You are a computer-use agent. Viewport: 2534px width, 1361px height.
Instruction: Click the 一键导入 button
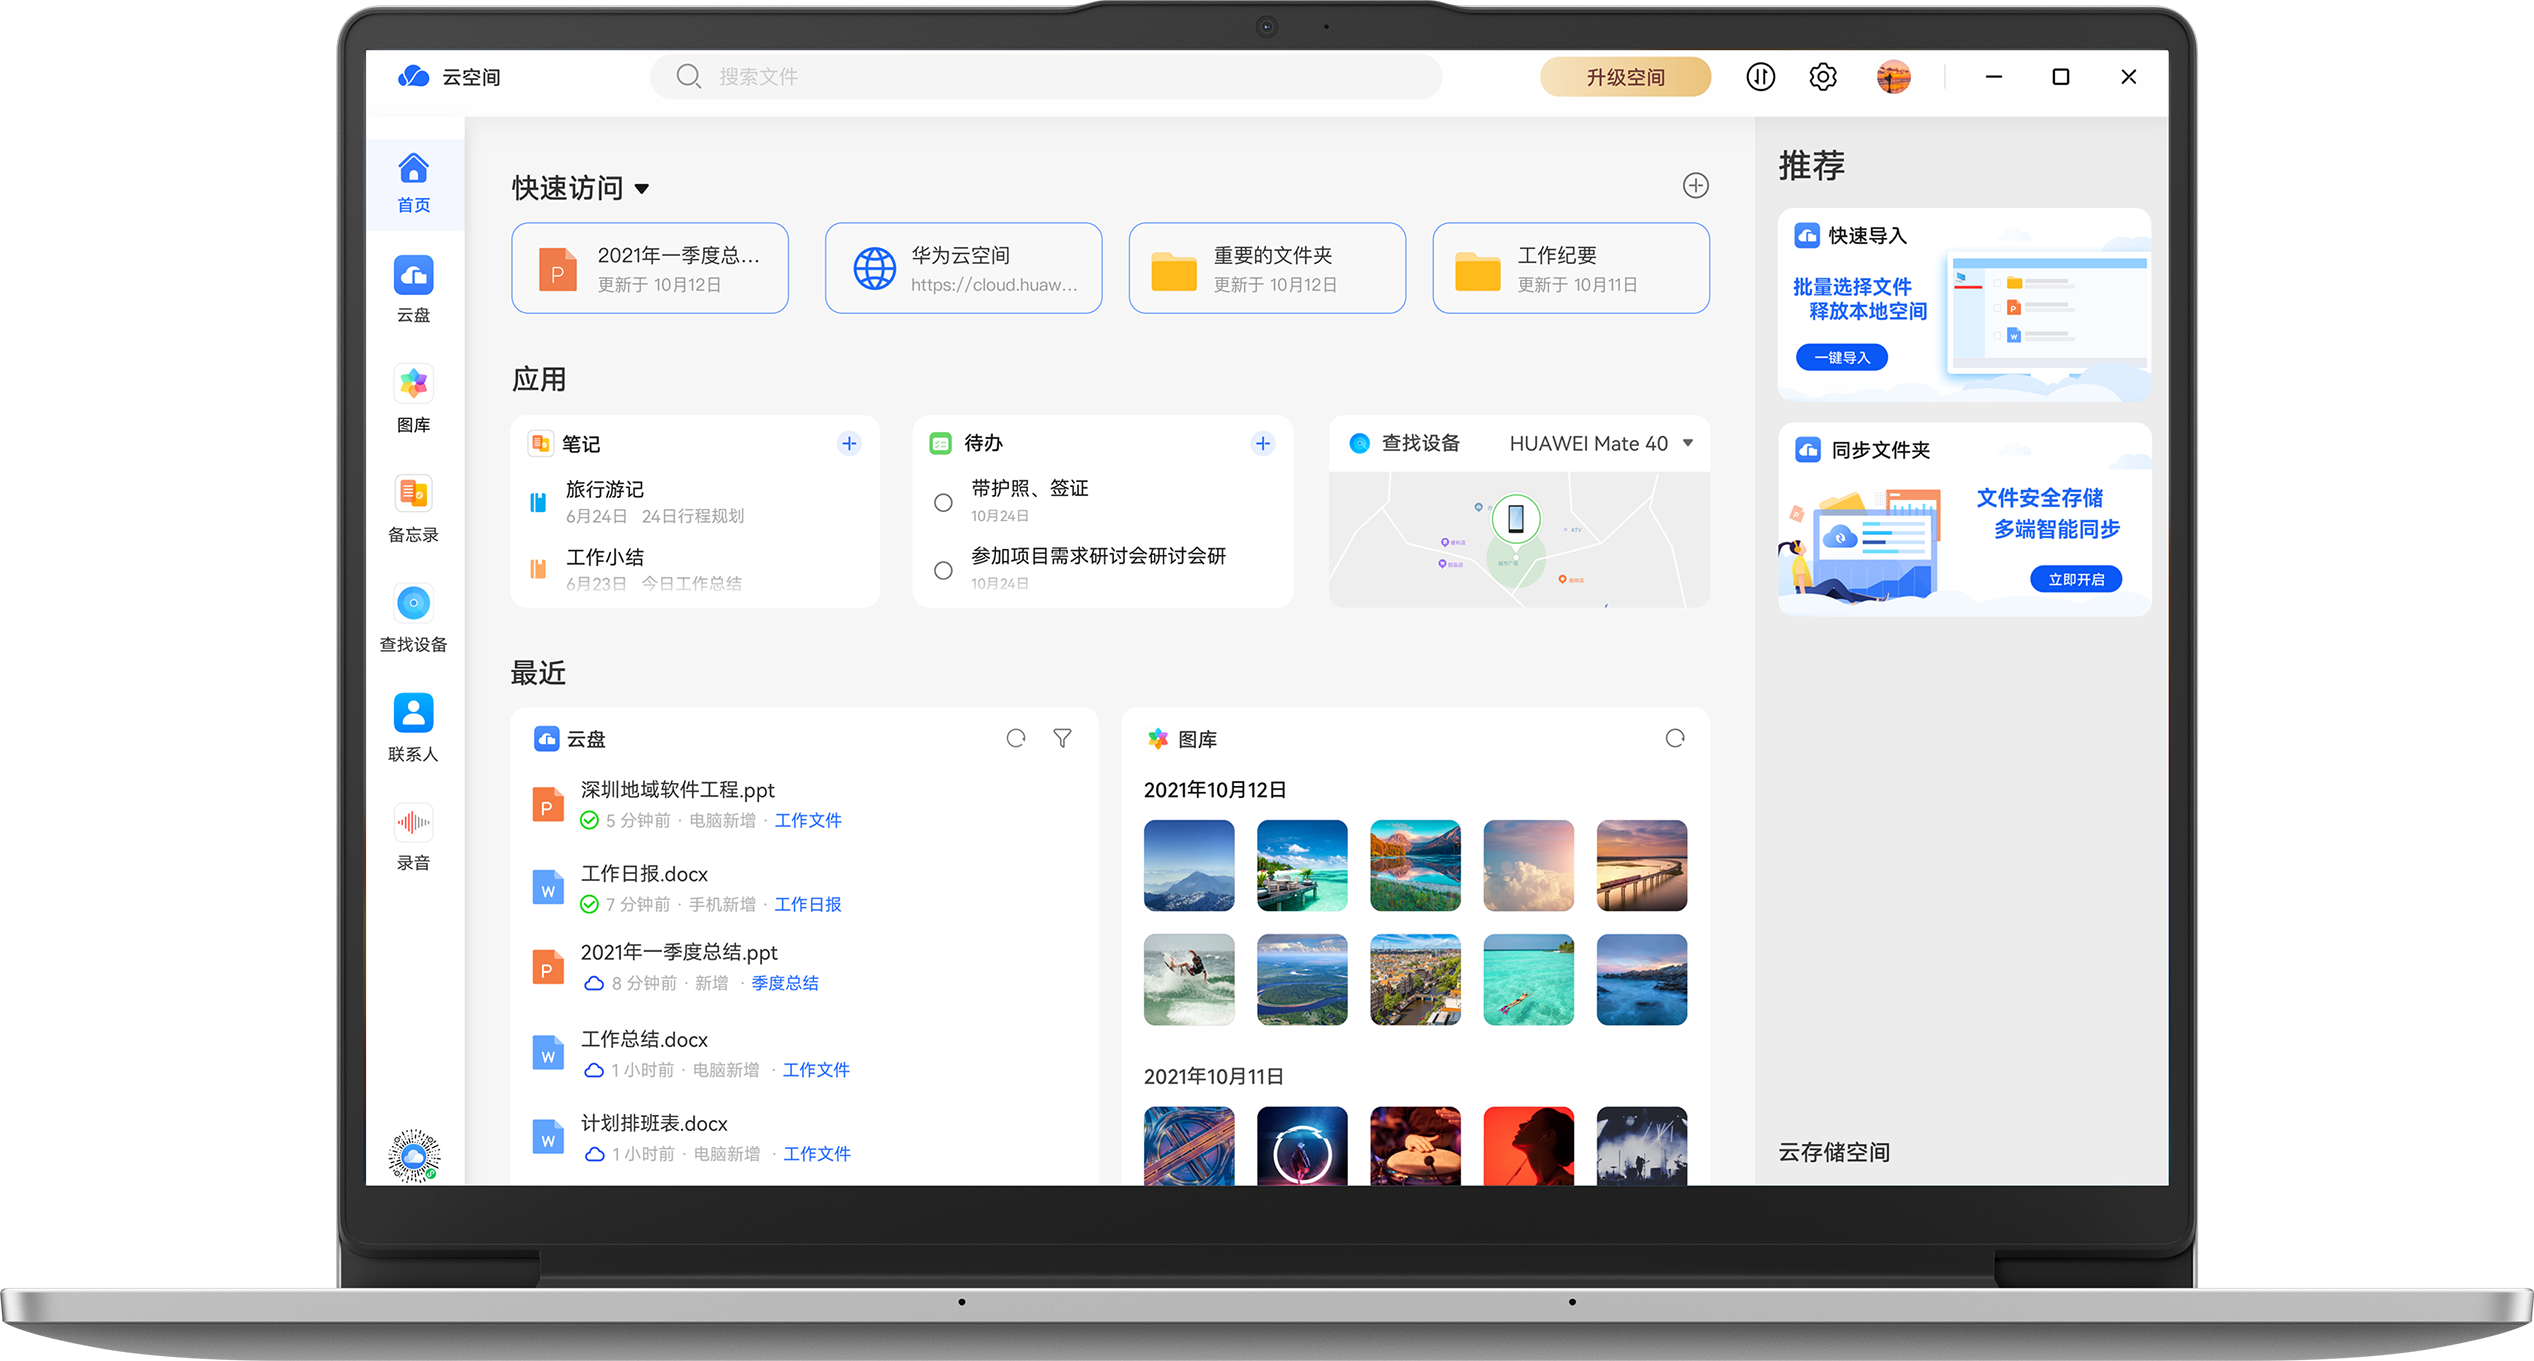point(1841,357)
